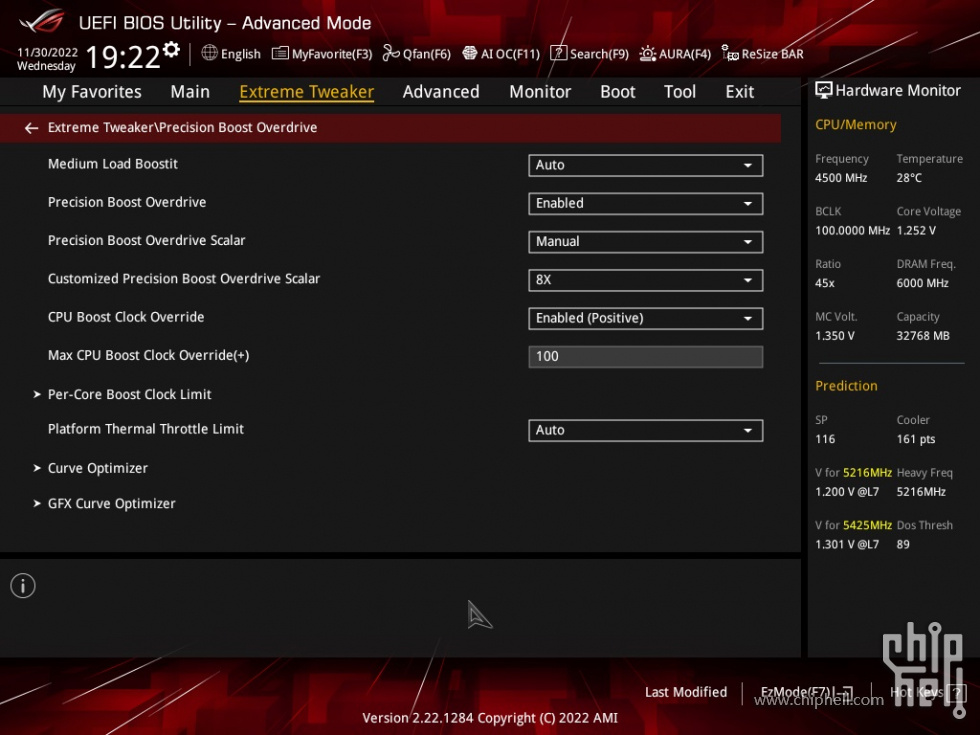Click Prediction section heading

tap(846, 386)
